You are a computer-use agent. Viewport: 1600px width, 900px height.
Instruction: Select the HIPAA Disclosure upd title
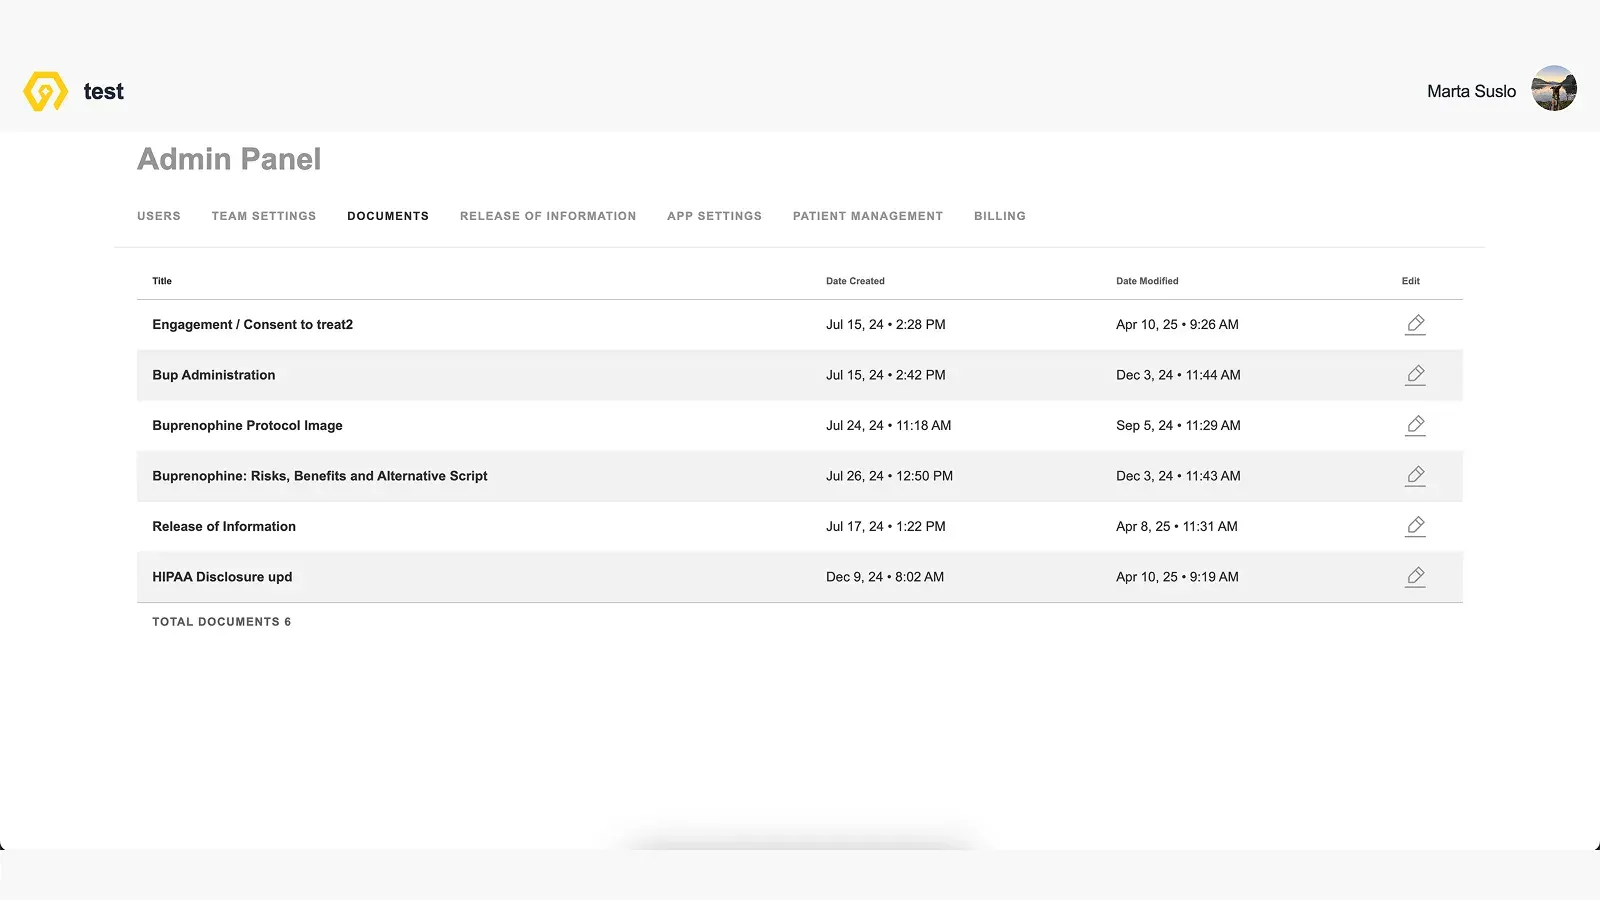click(222, 577)
